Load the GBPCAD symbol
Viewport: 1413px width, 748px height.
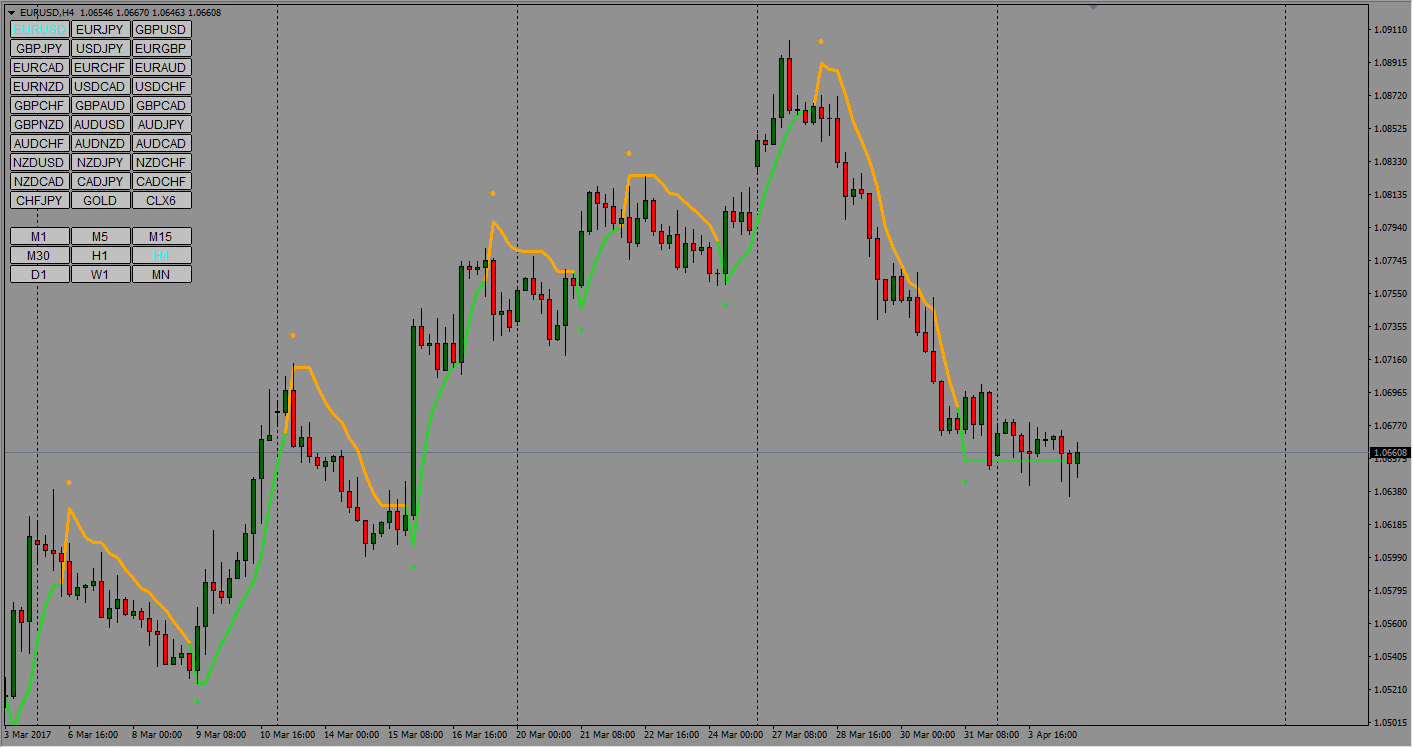click(x=161, y=105)
